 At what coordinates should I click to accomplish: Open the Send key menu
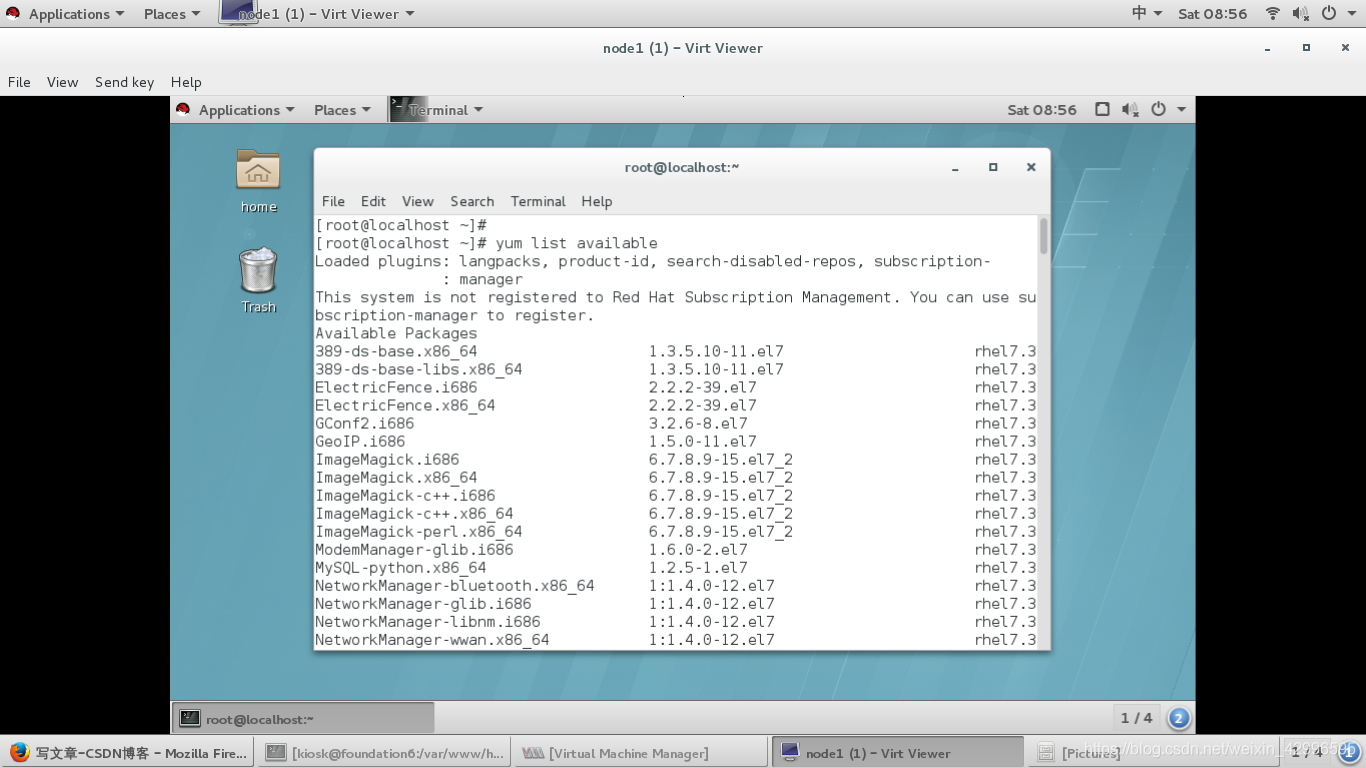[x=124, y=82]
